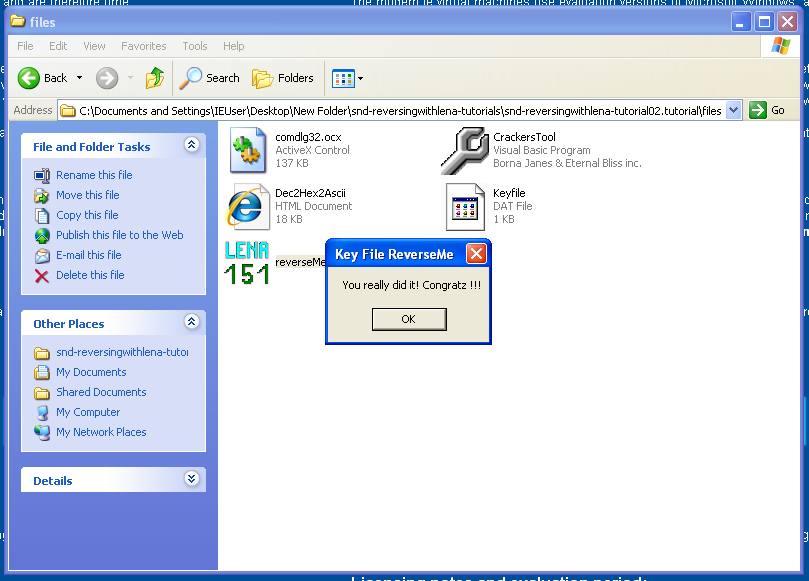Select the LENA 151 reverseMe icon

pos(247,263)
